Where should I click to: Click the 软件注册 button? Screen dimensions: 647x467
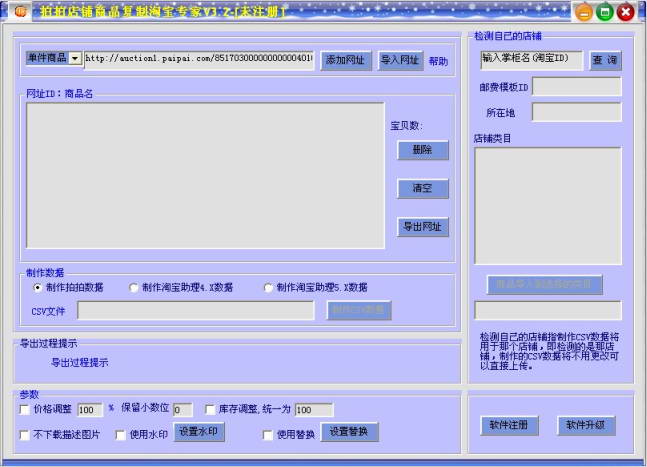(509, 425)
